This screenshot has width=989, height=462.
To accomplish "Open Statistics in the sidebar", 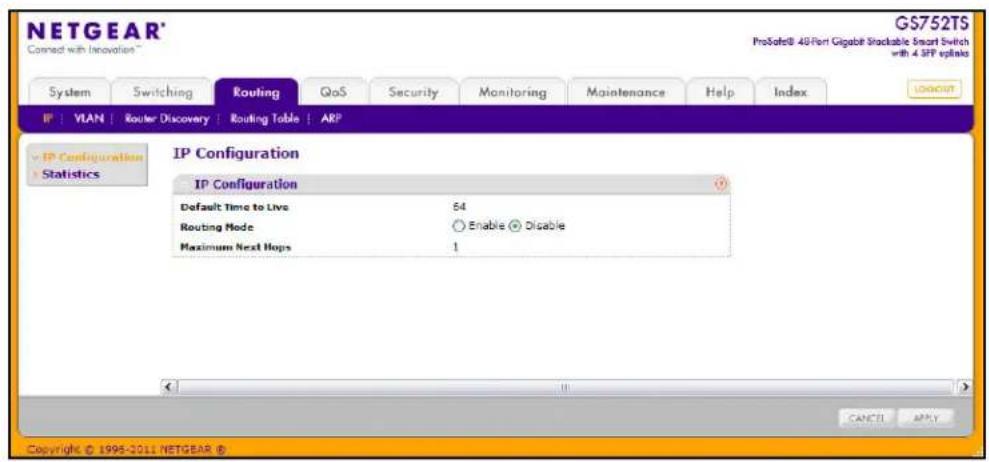I will [71, 174].
